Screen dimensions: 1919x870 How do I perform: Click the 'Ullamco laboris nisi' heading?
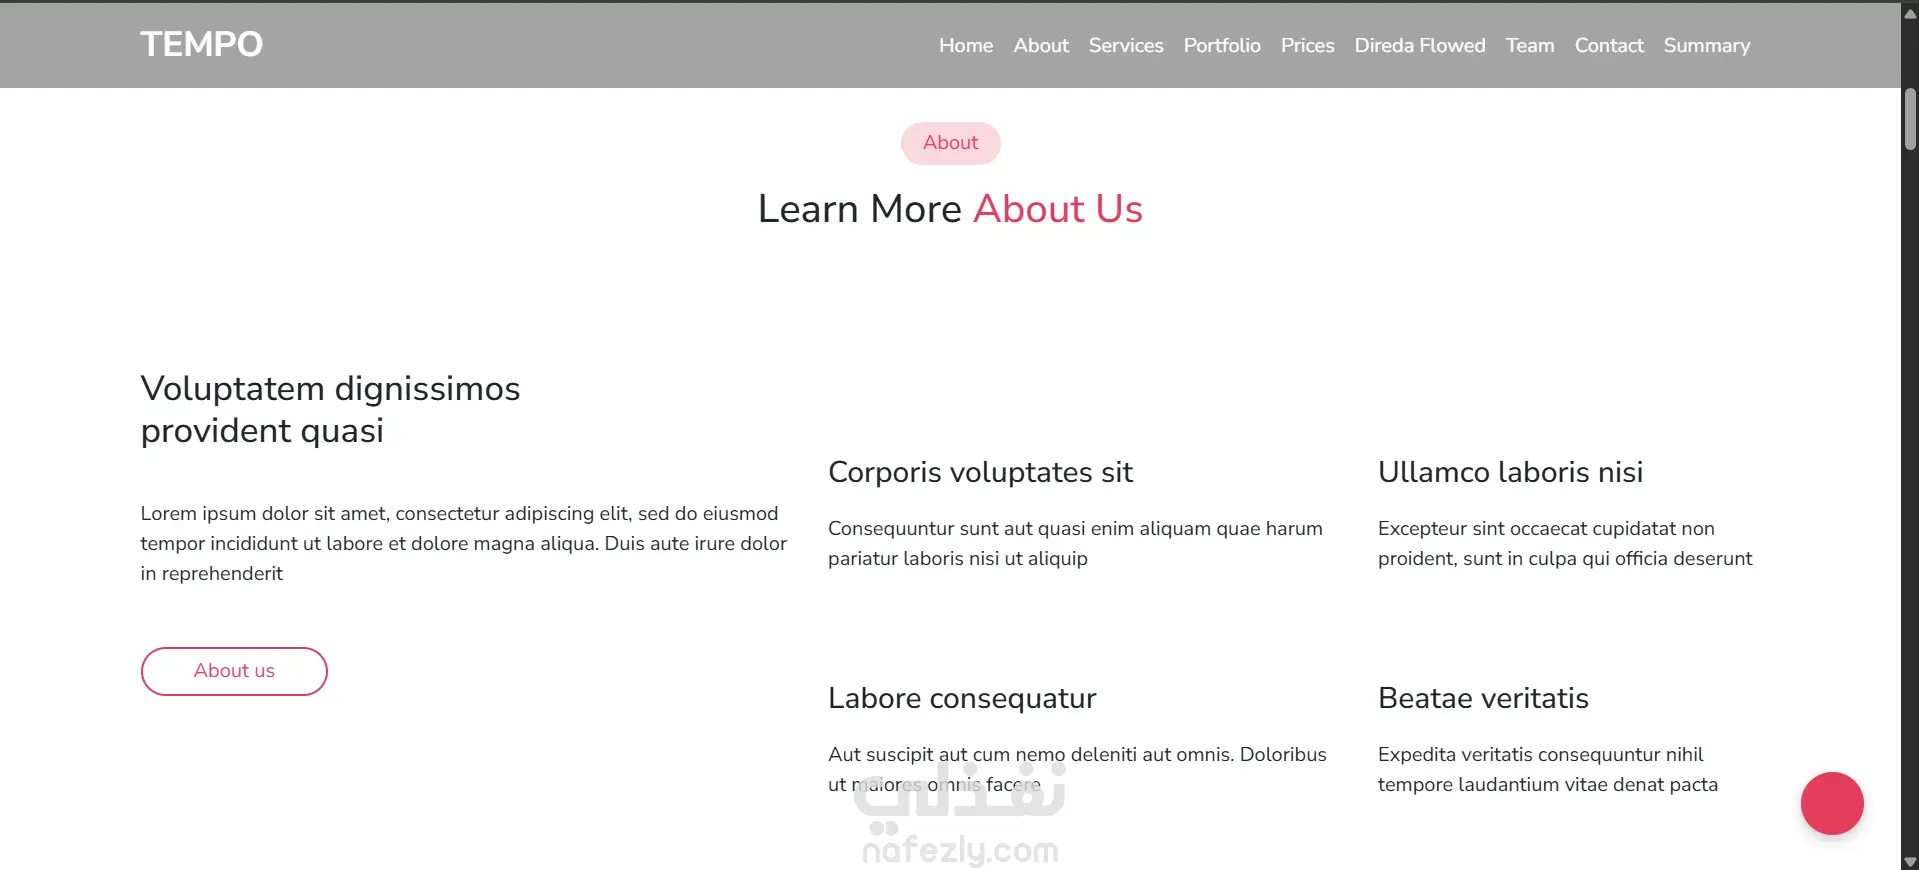pyautogui.click(x=1510, y=472)
